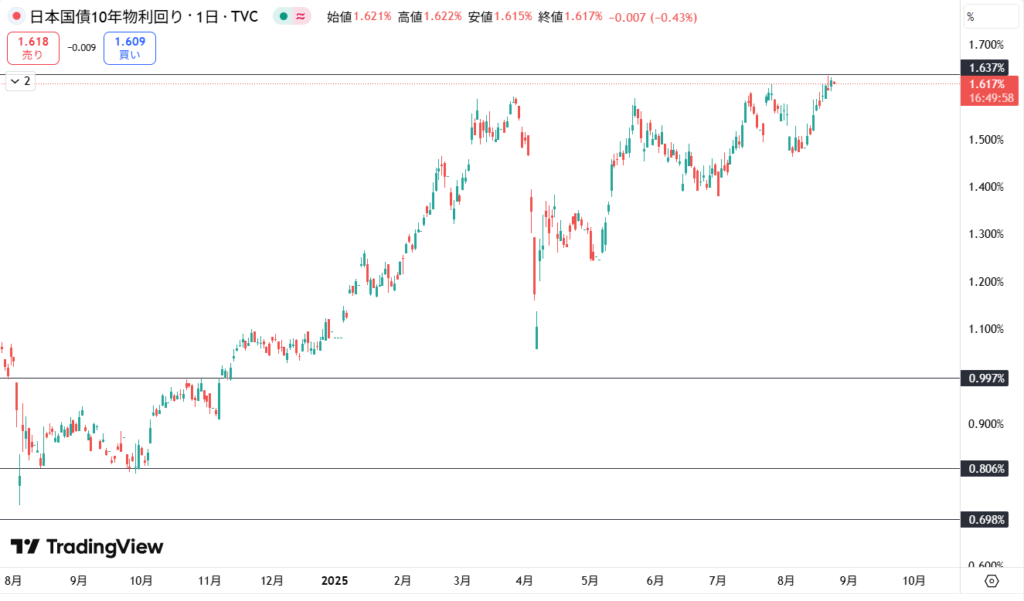
Task: Click the 0.900% price axis label
Action: point(986,424)
